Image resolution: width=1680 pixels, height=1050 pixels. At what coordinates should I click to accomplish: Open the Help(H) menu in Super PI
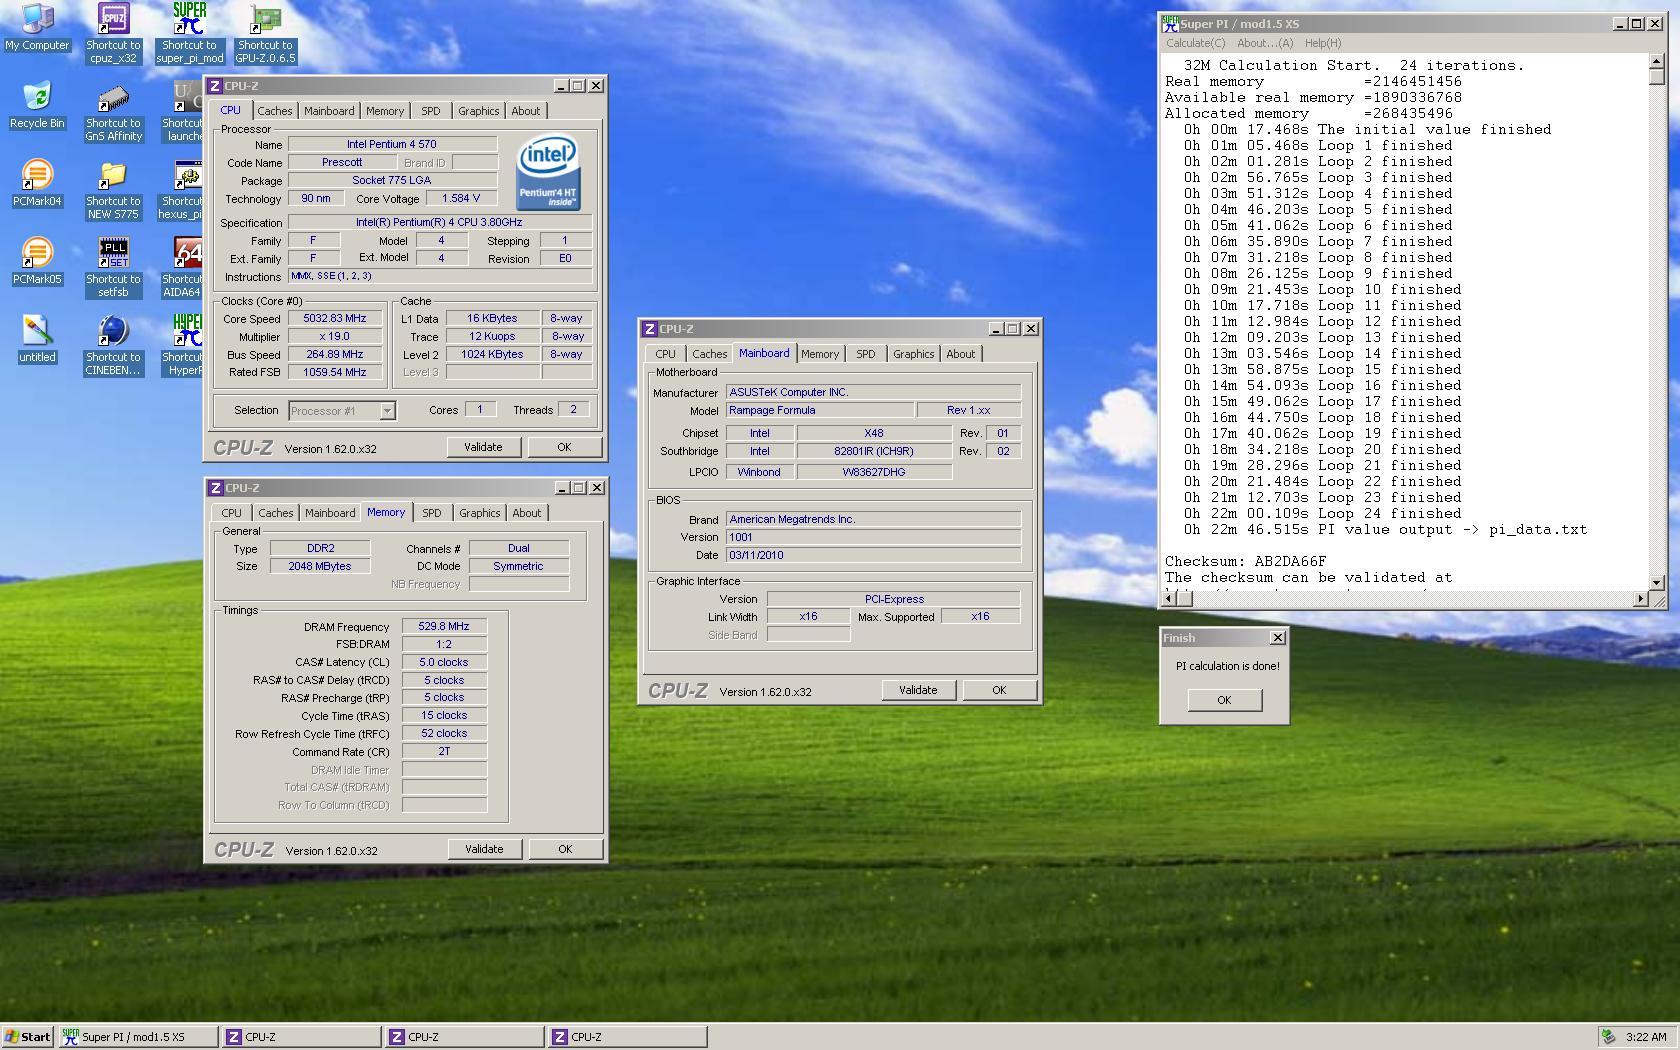point(1322,43)
